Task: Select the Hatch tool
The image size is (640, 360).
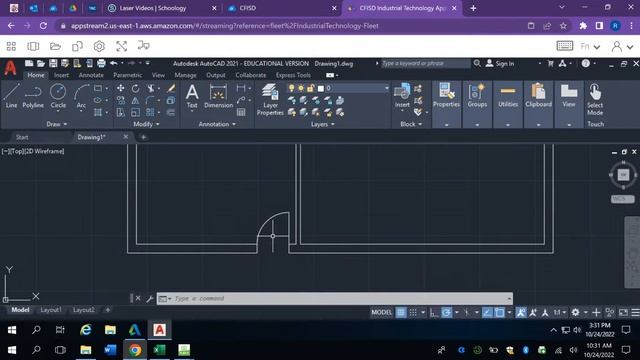Action: (x=98, y=112)
